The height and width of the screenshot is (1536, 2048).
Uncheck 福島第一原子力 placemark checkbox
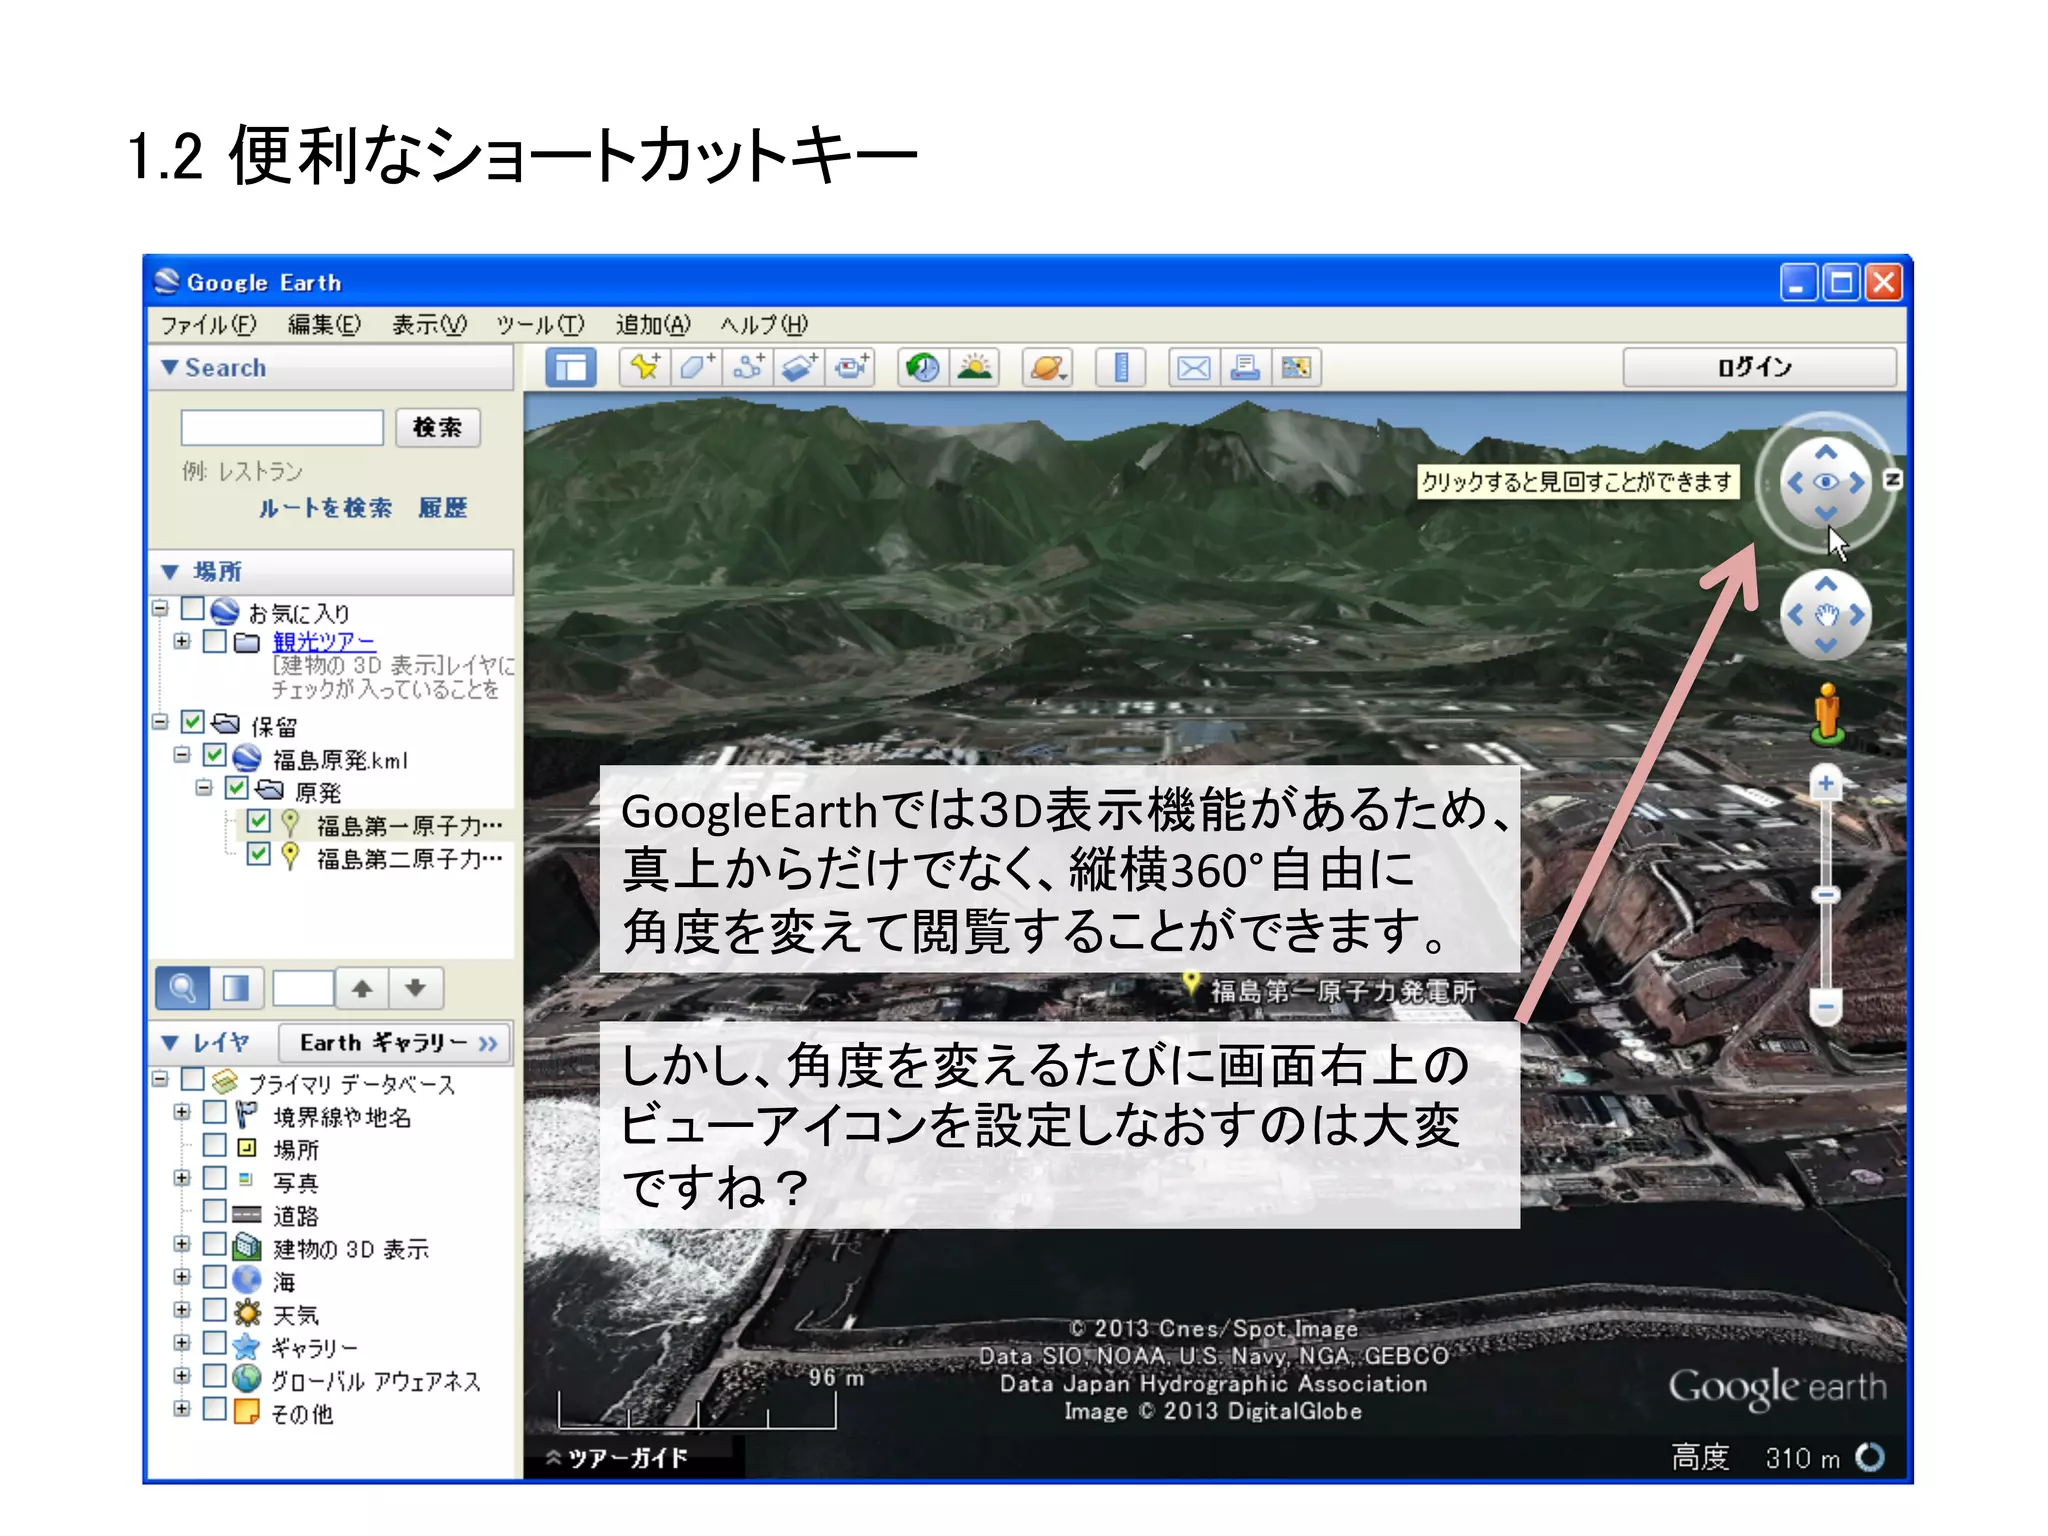(x=259, y=821)
